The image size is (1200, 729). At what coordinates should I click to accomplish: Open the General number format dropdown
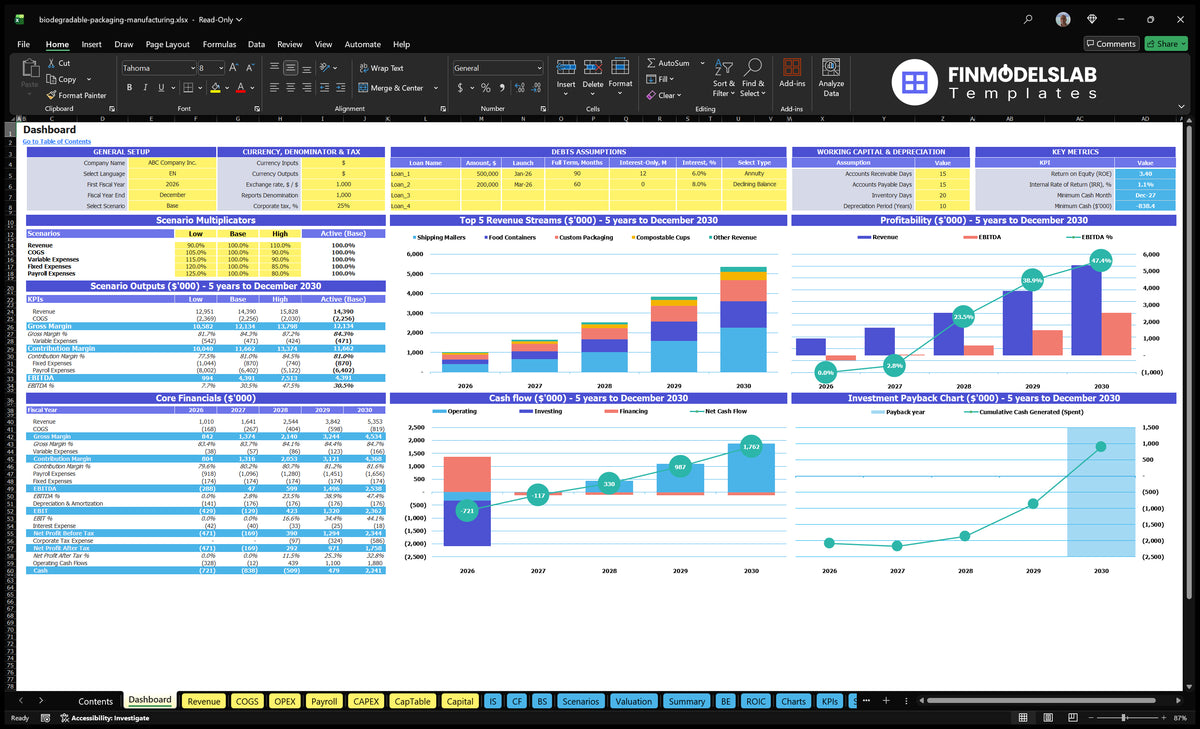[539, 68]
